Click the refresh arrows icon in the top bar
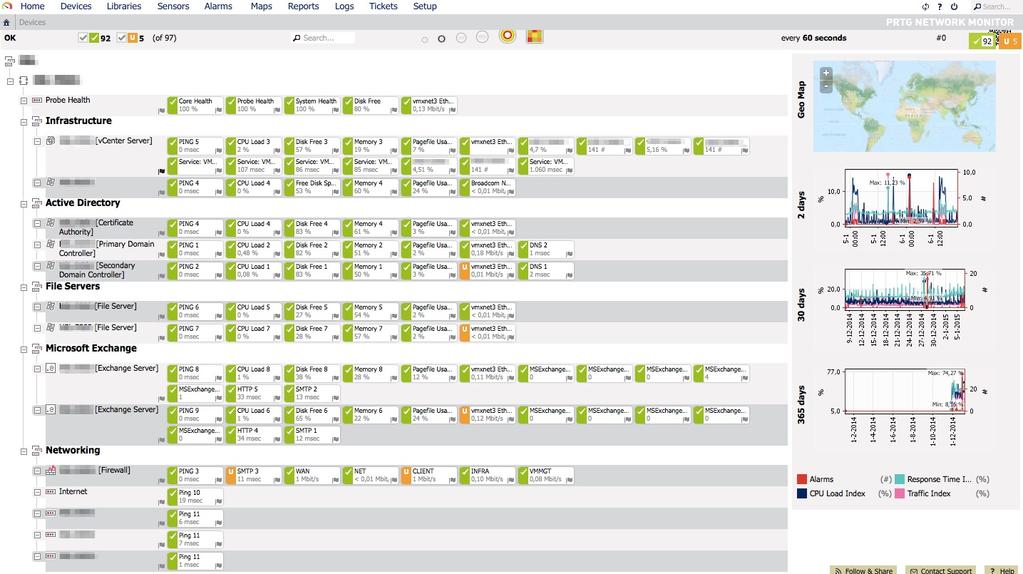This screenshot has width=1023, height=574. tap(925, 7)
